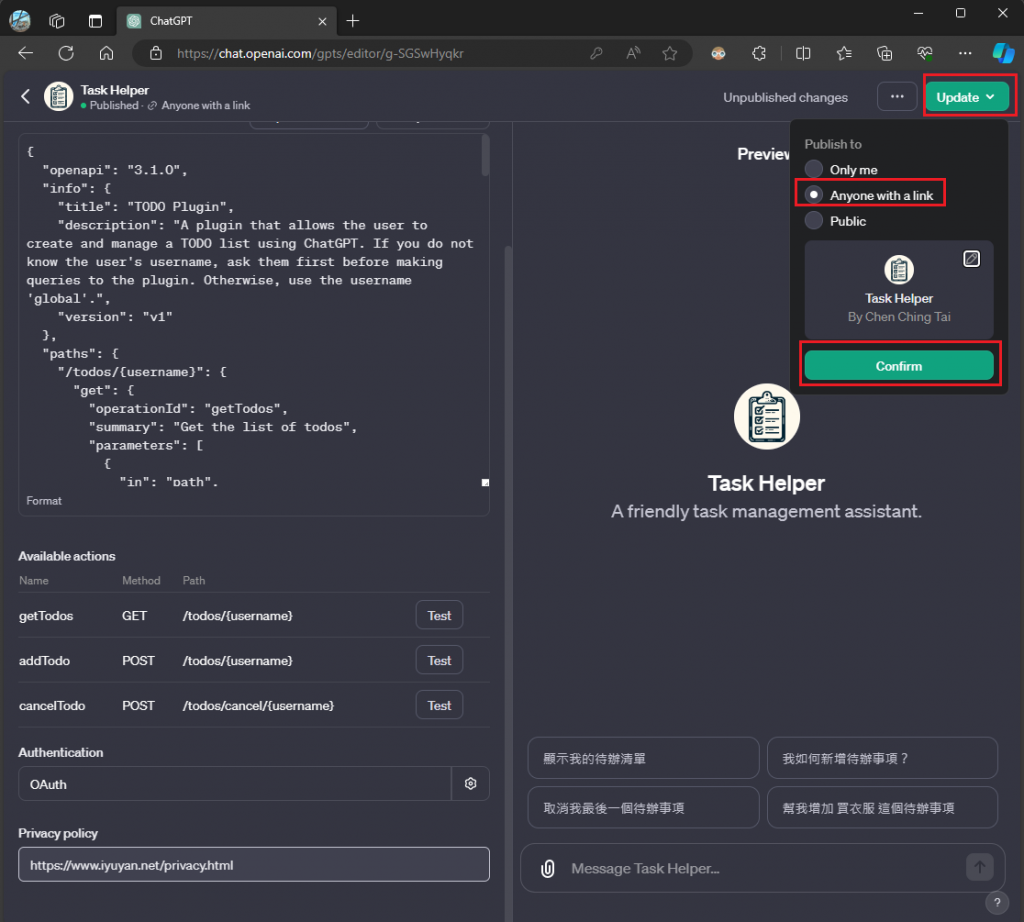This screenshot has height=922, width=1024.
Task: Click the tab actions menu icon
Action: pos(95,21)
